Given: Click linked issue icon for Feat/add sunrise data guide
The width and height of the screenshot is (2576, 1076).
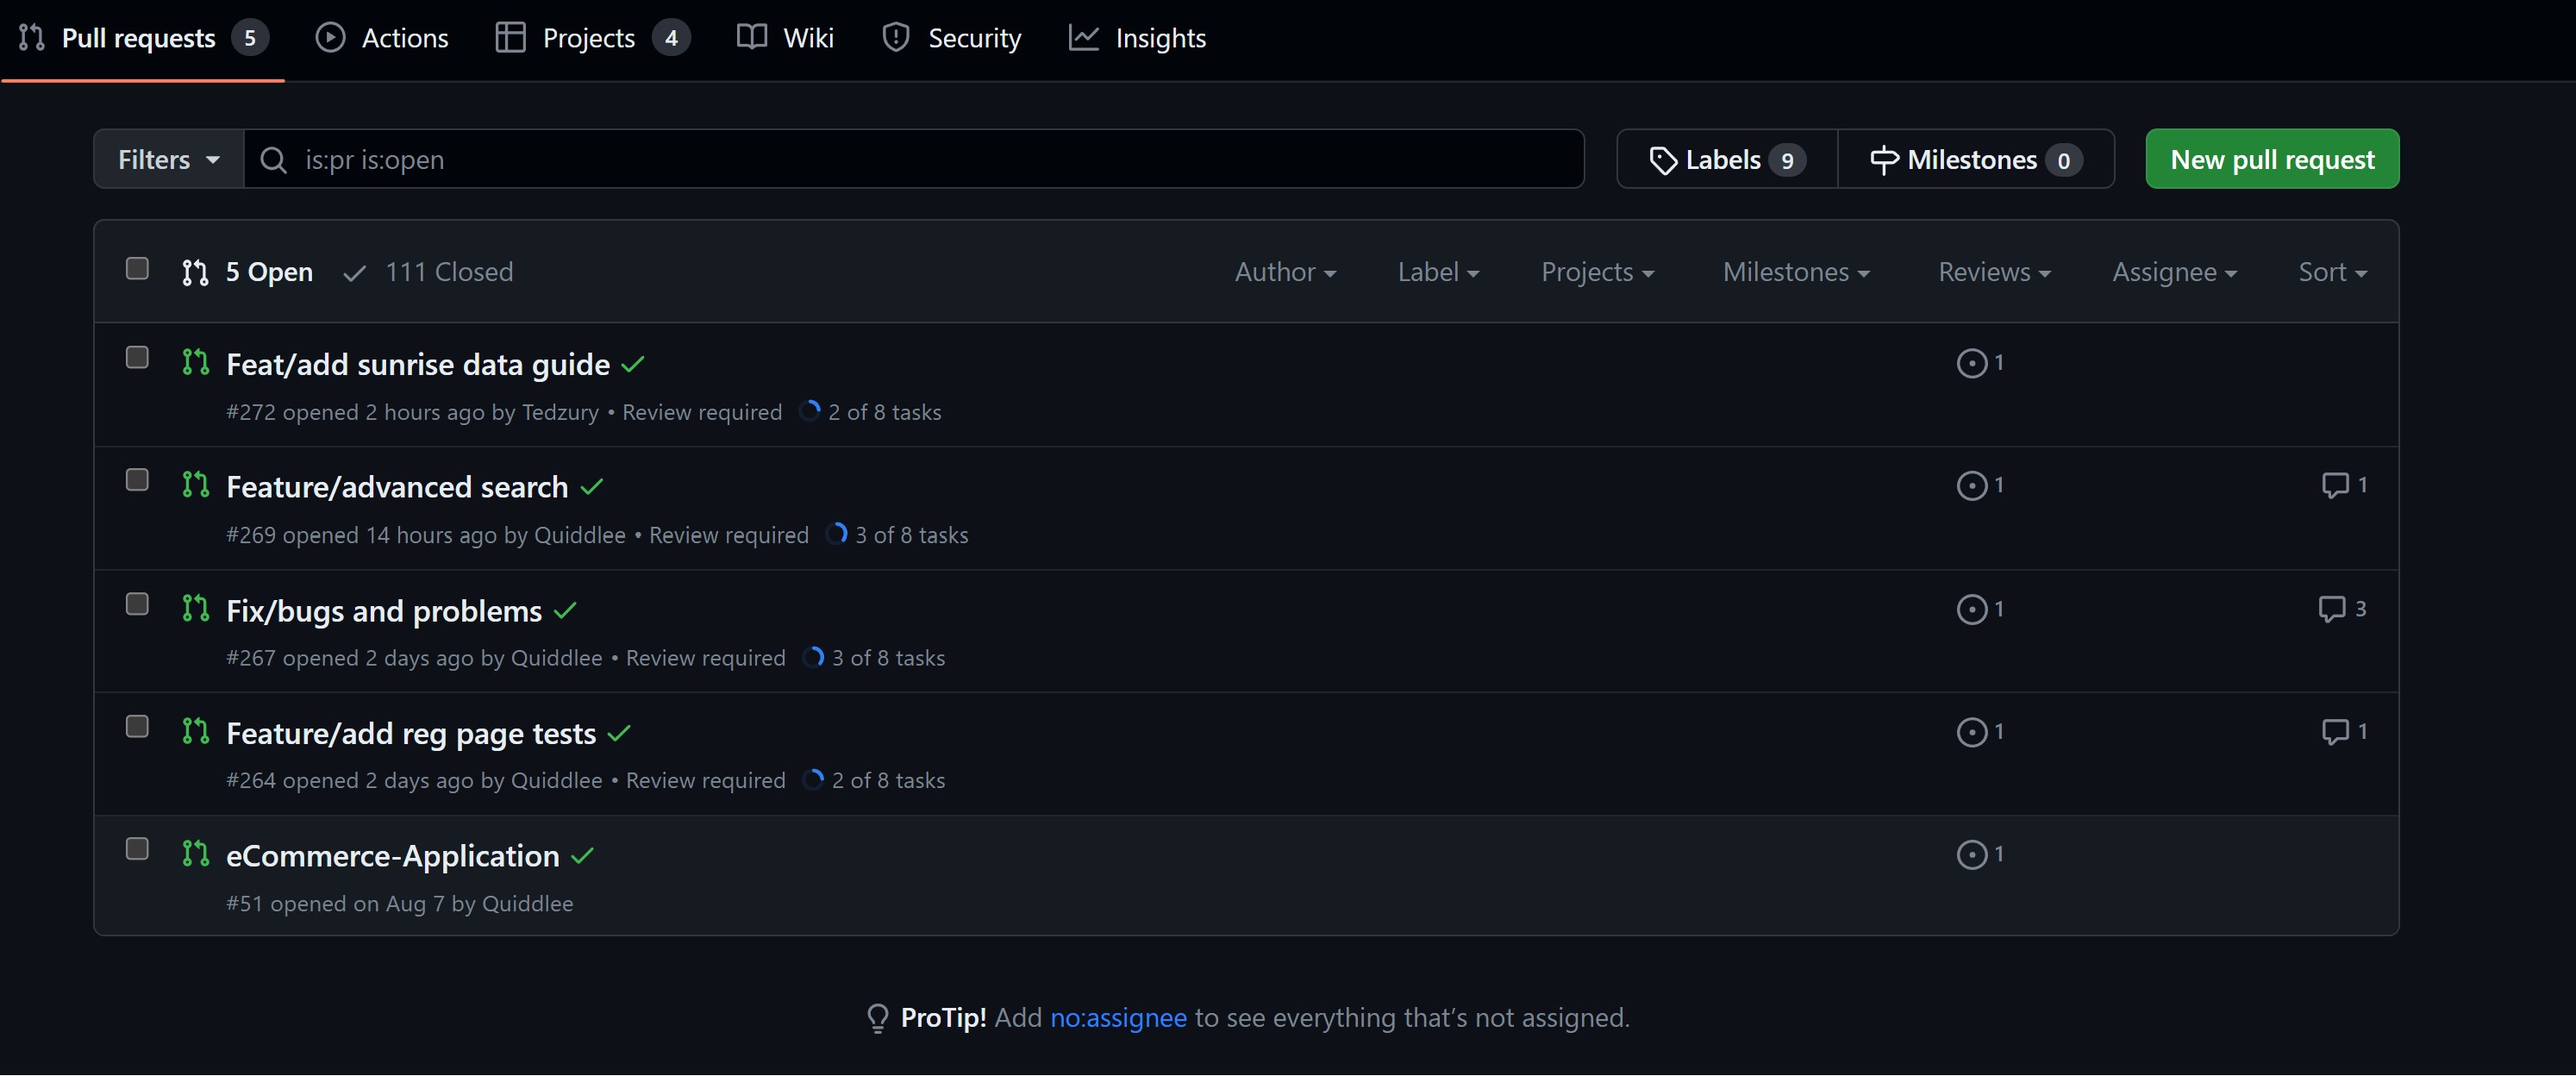Looking at the screenshot, I should (x=1971, y=362).
